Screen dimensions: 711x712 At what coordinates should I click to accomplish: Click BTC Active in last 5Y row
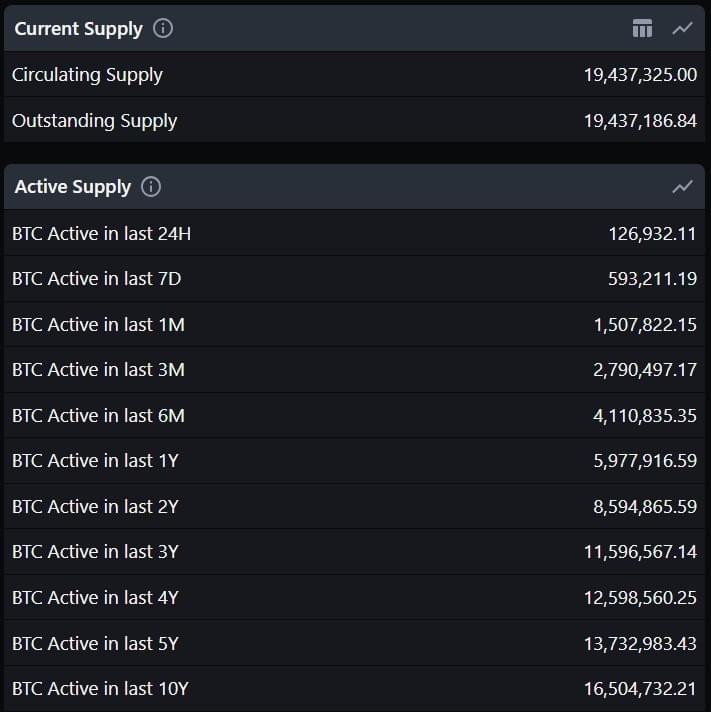[x=354, y=643]
